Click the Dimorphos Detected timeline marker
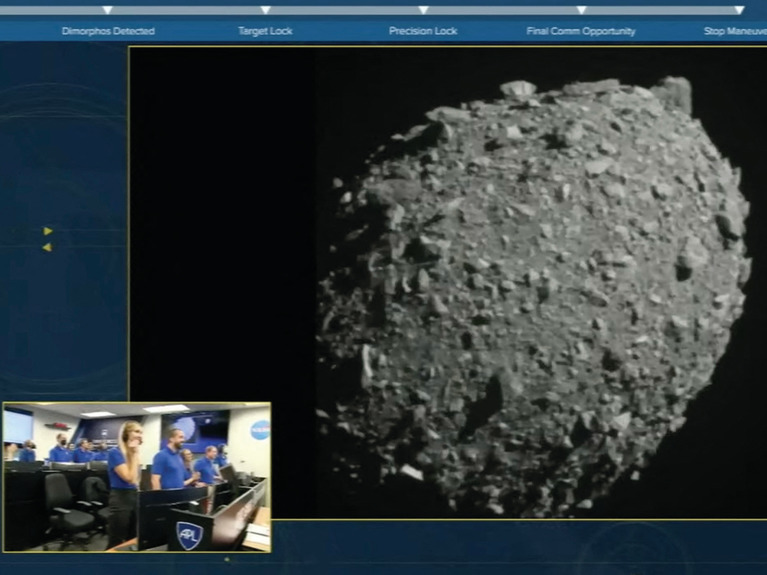This screenshot has width=767, height=575. point(108,10)
